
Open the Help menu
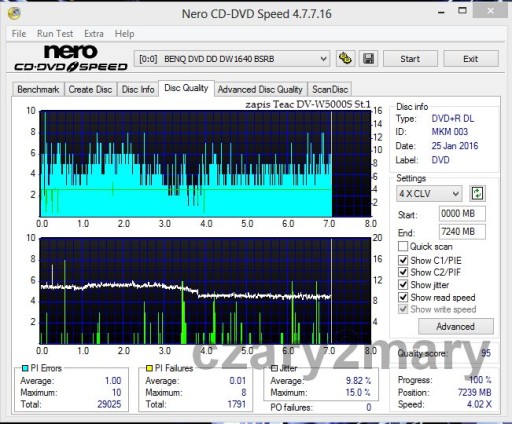click(124, 34)
